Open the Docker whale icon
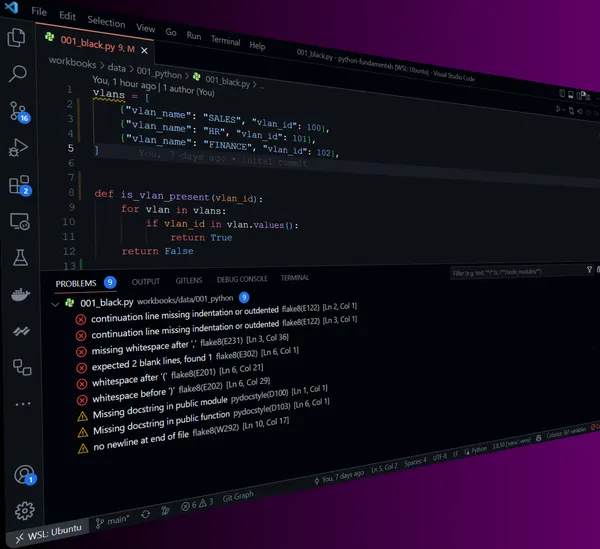Screen dimensions: 600x549 21,294
